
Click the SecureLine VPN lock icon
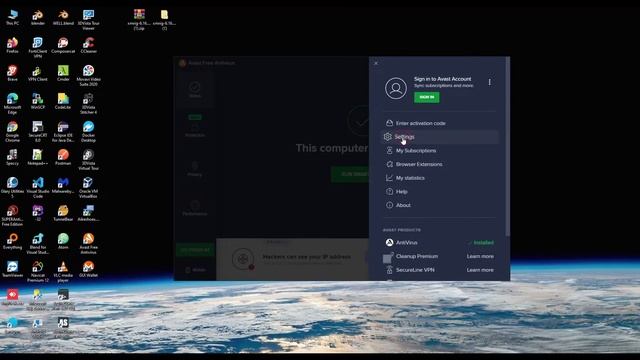coord(389,270)
